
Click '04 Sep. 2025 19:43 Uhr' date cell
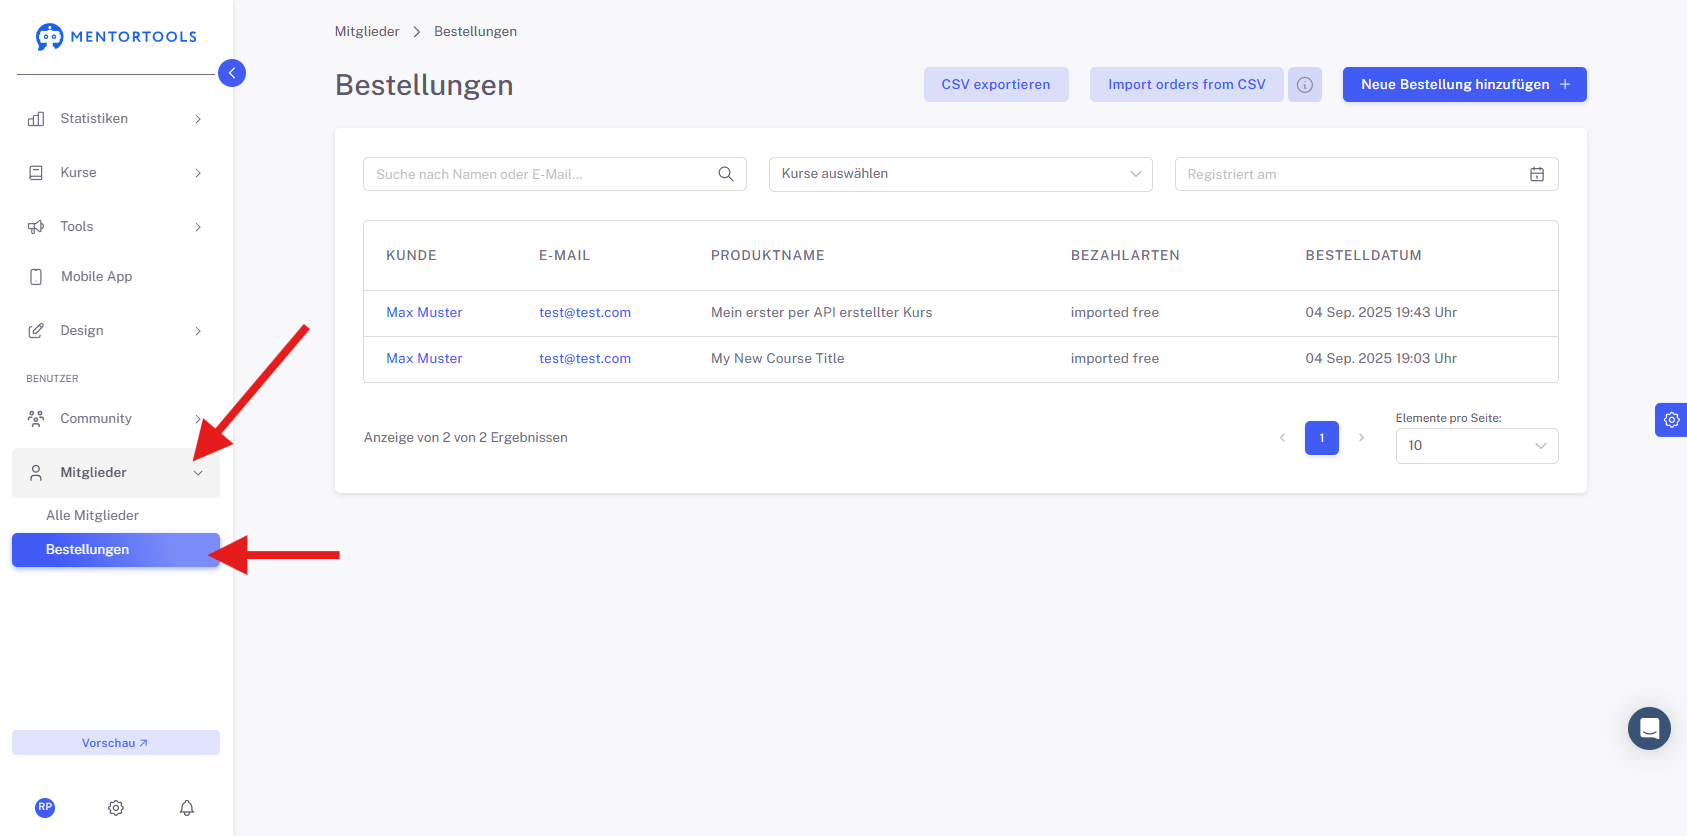pos(1381,313)
